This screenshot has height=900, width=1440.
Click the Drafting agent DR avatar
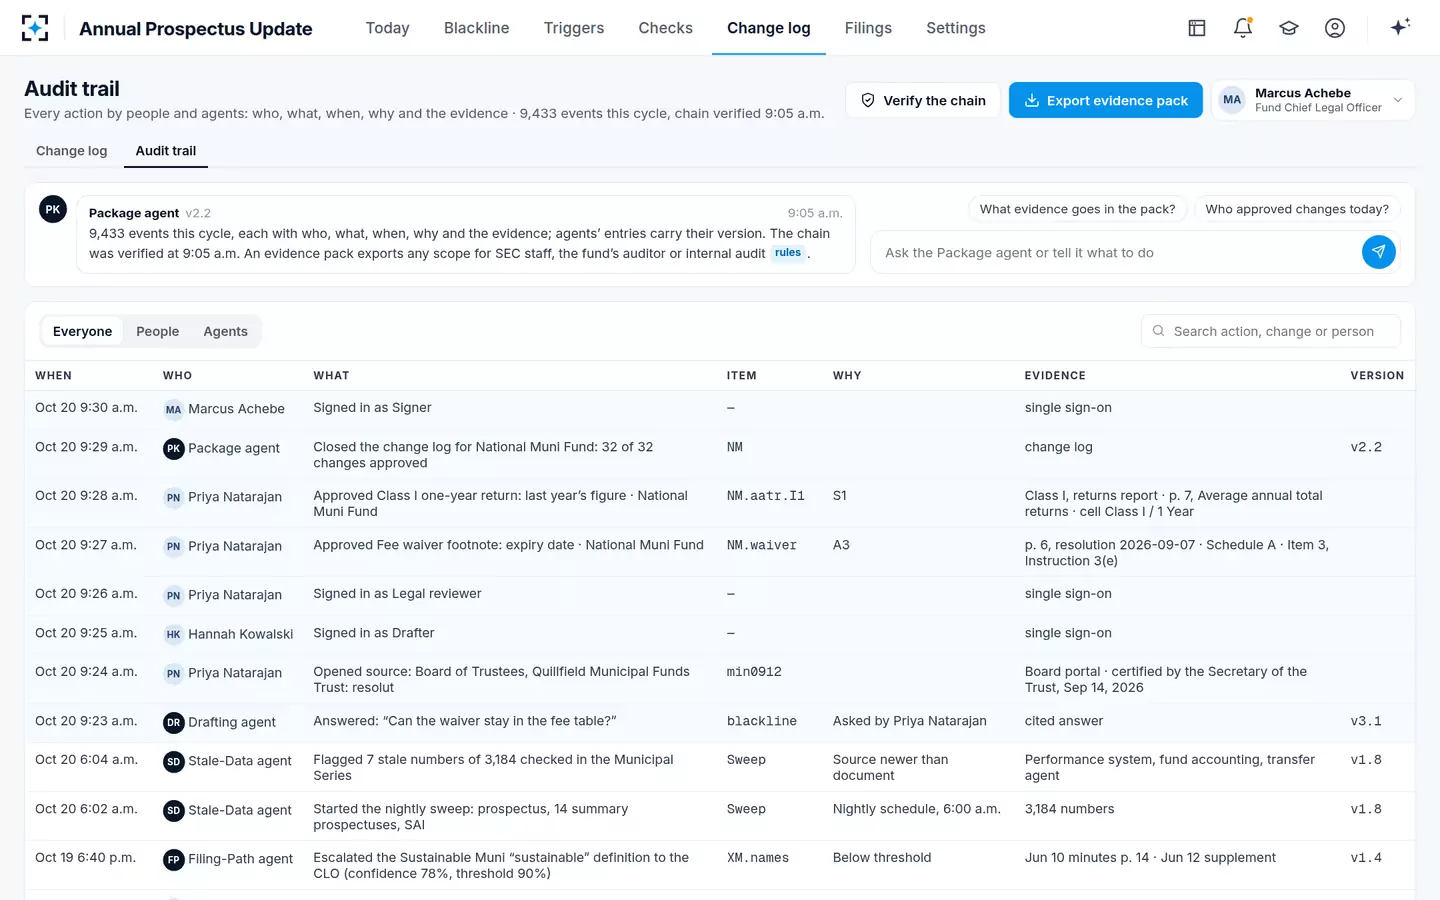coord(174,722)
